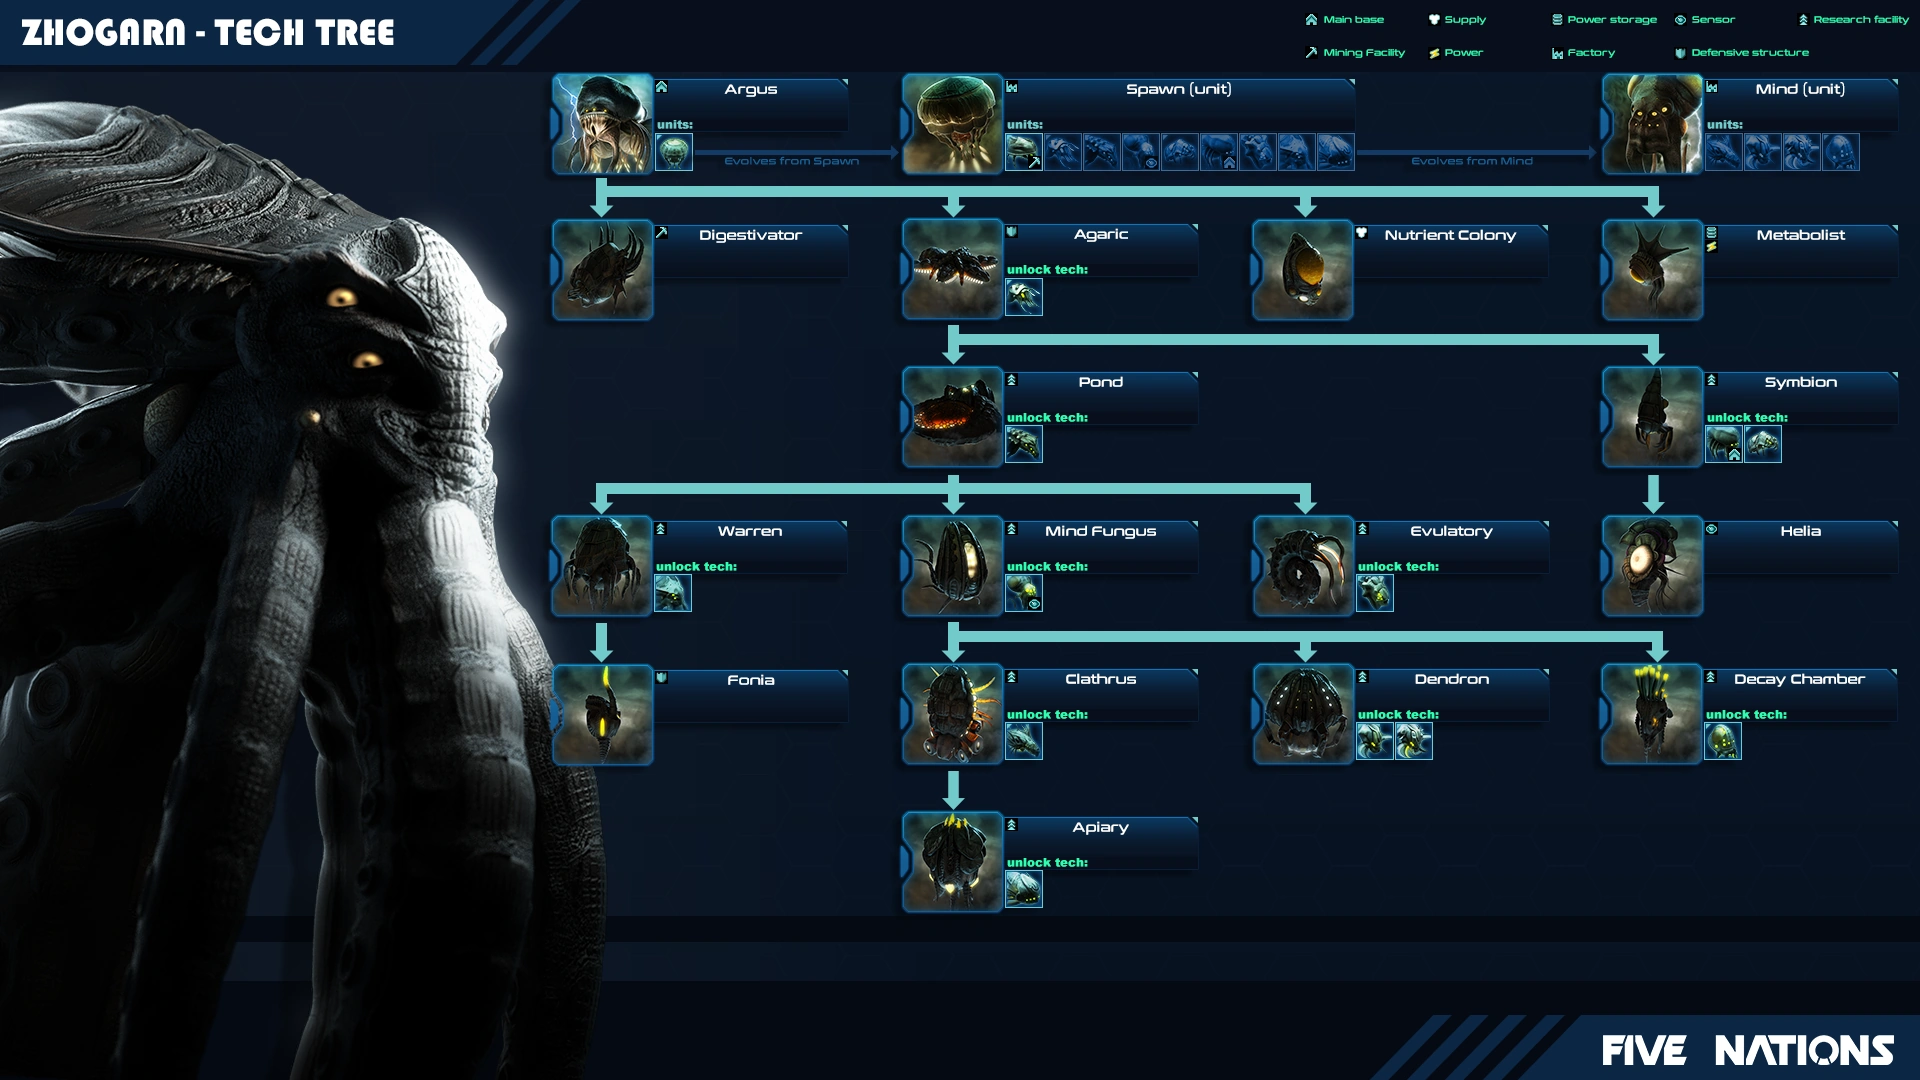Click the Warren unlock tech icon
The width and height of the screenshot is (1920, 1080).
673,593
